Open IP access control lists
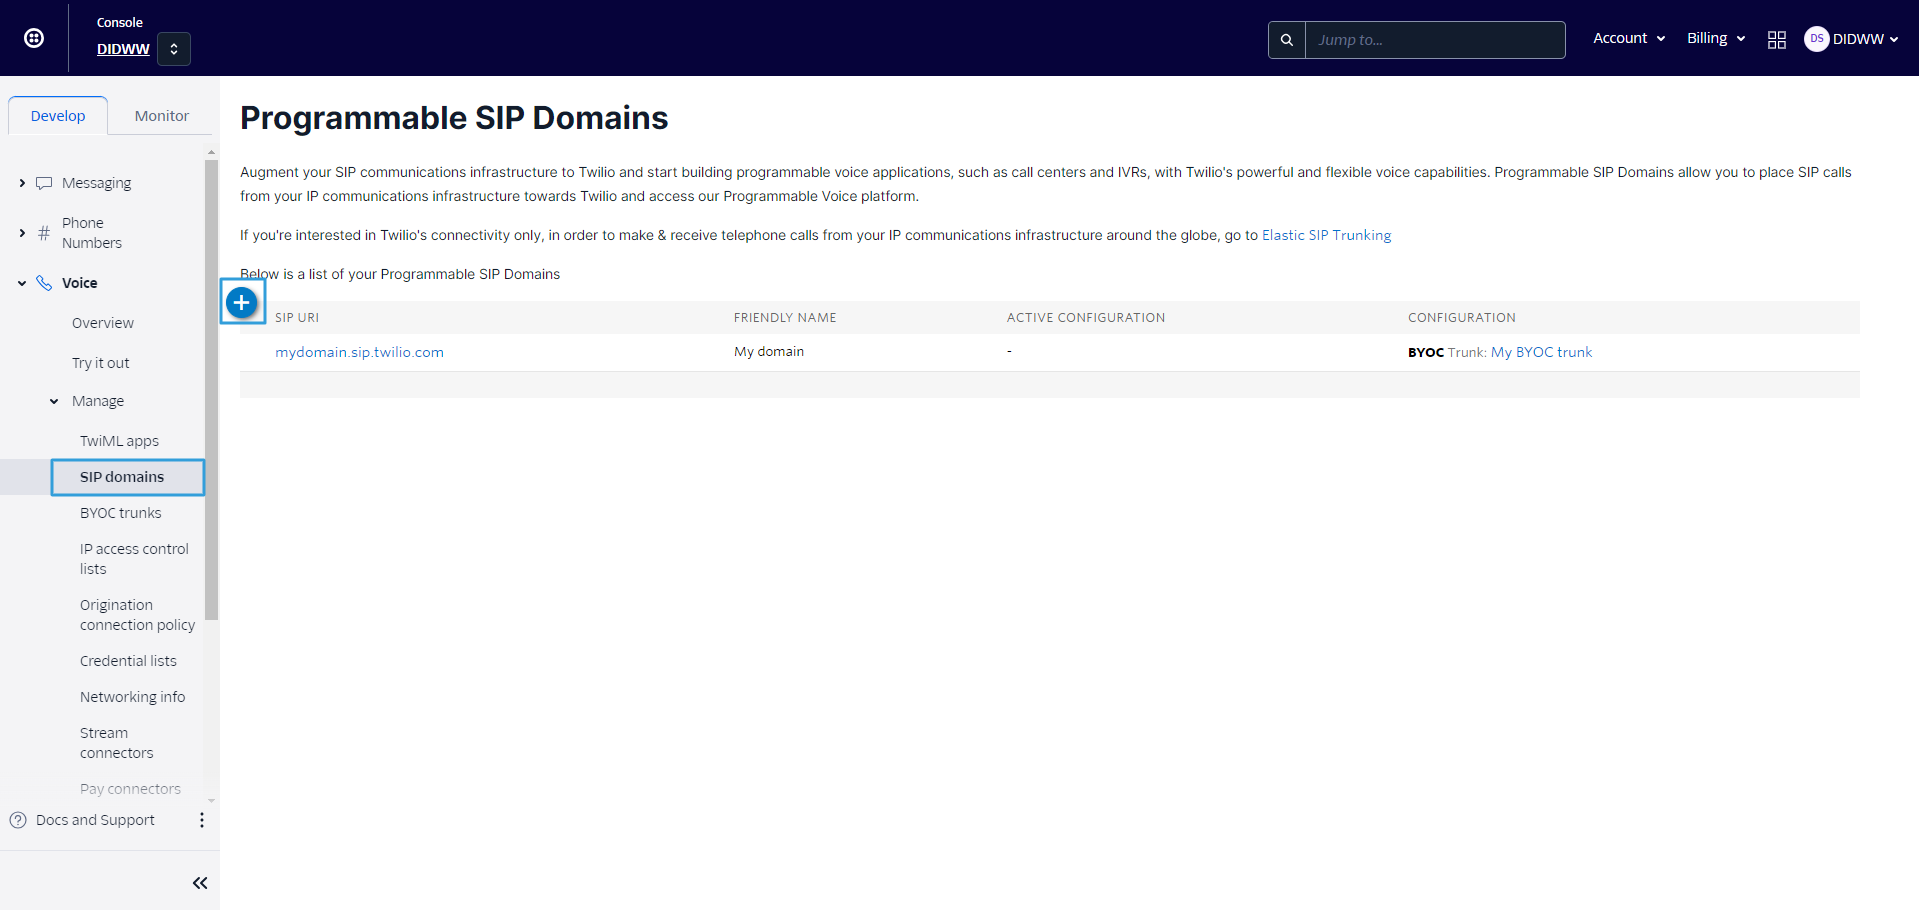Viewport: 1919px width, 910px height. click(x=134, y=559)
